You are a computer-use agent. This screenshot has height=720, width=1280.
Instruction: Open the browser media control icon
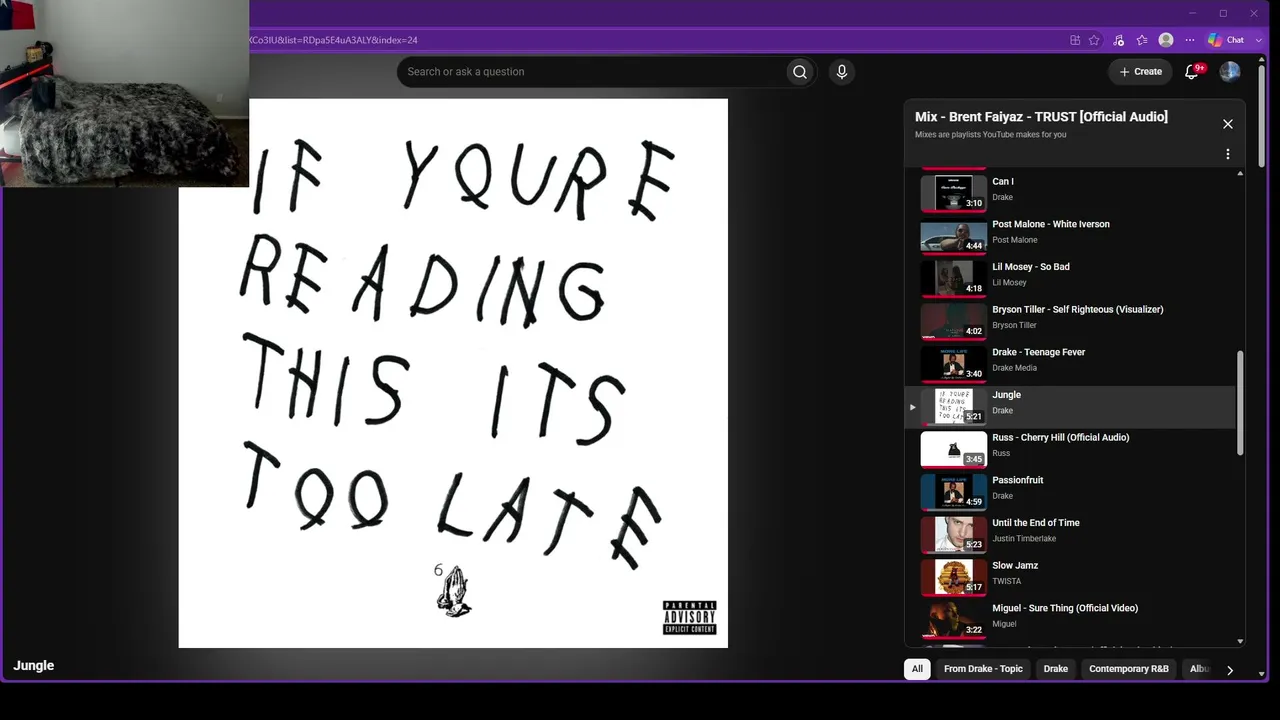coord(1118,40)
